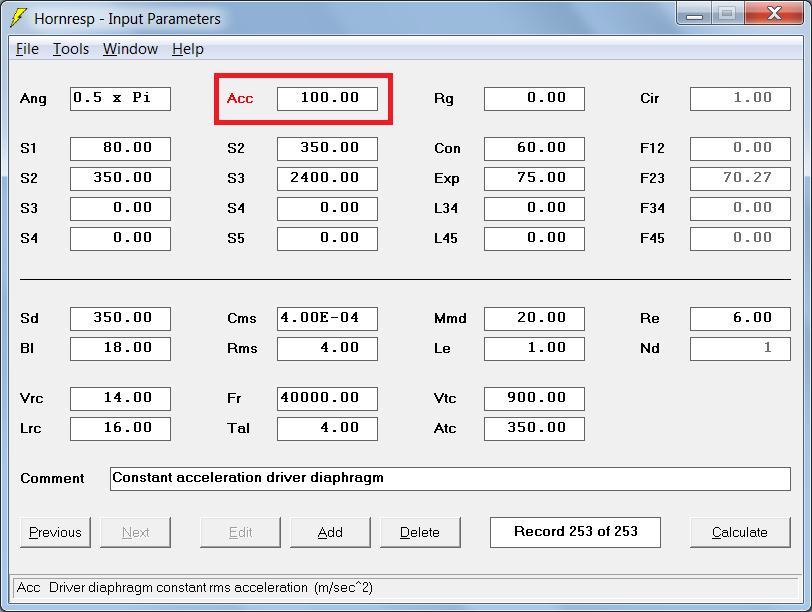Click the status bar Acc description text

(195, 588)
